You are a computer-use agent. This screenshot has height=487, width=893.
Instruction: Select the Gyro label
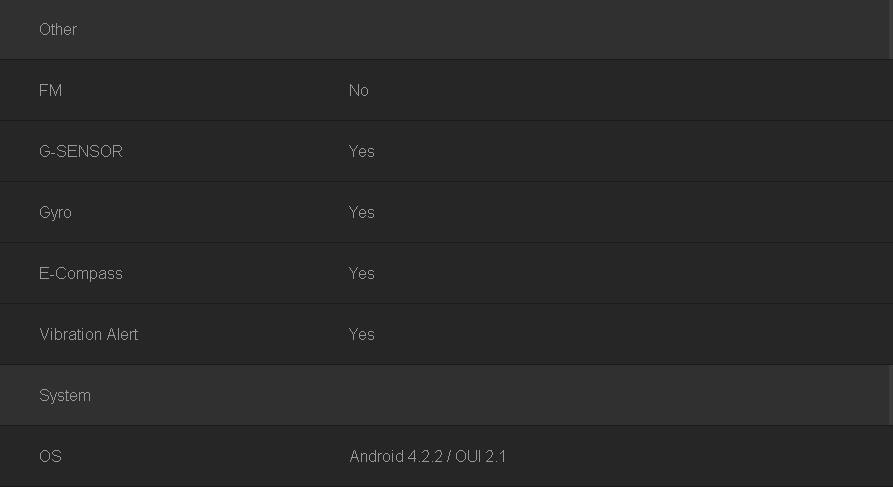(55, 213)
